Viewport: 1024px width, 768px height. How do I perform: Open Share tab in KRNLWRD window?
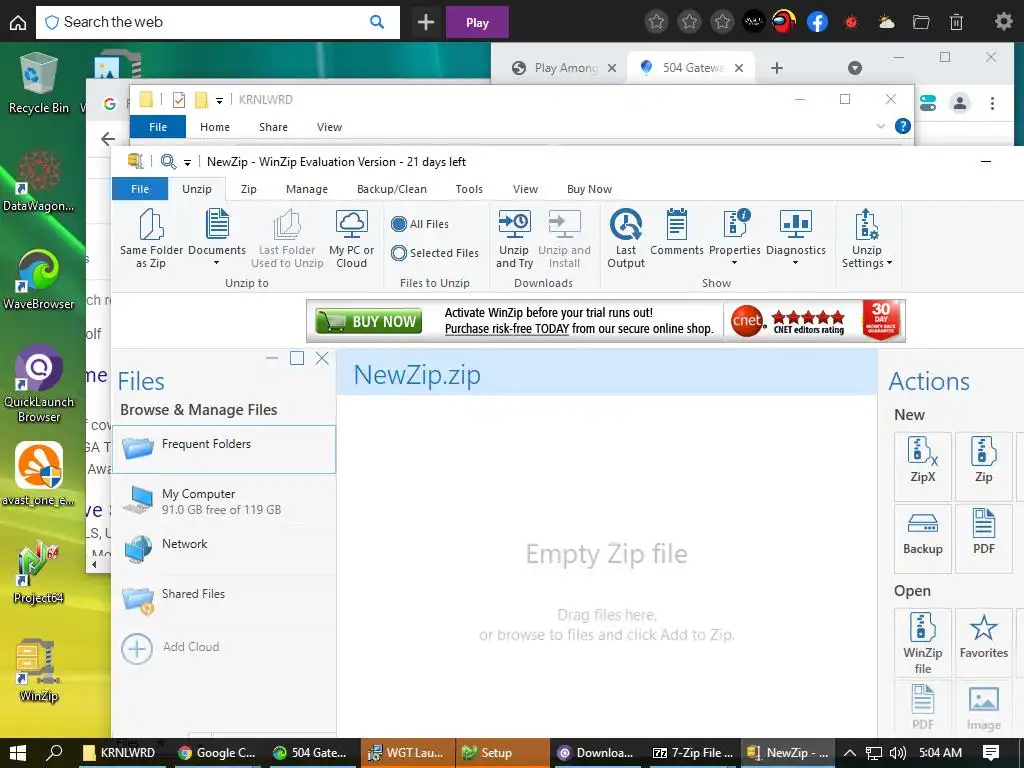click(x=273, y=127)
